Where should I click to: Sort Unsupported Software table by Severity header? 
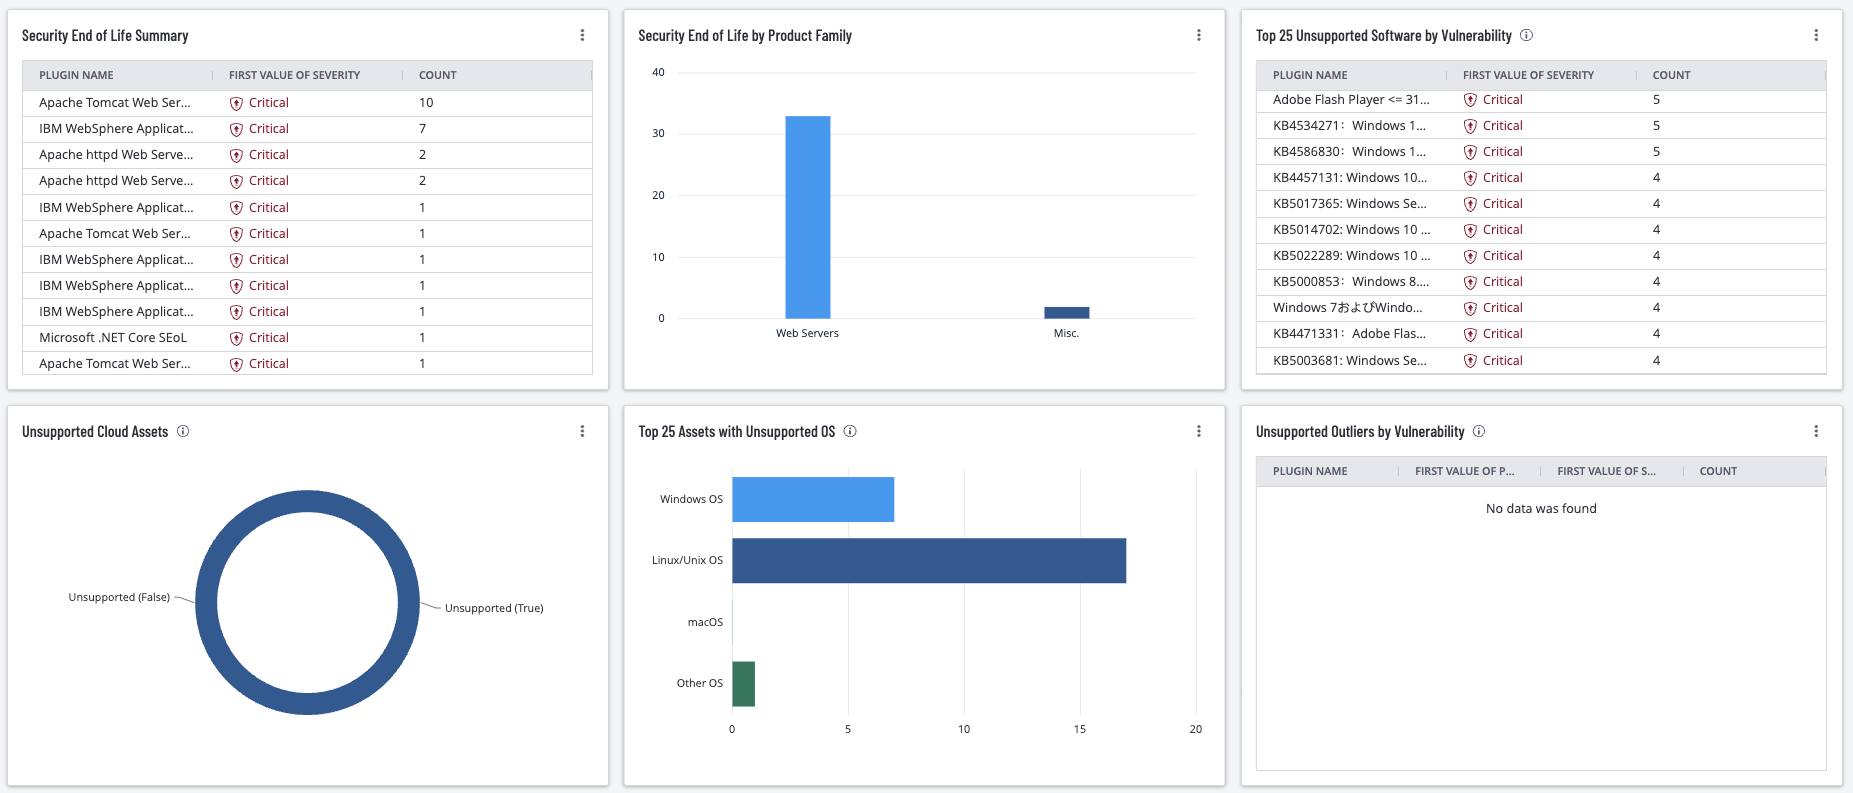pos(1528,75)
